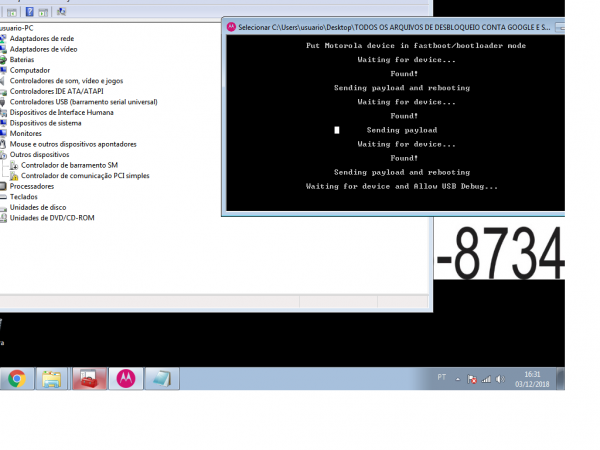Select Controladores USB (barramento serial universal)
The width and height of the screenshot is (600, 450).
pos(83,102)
